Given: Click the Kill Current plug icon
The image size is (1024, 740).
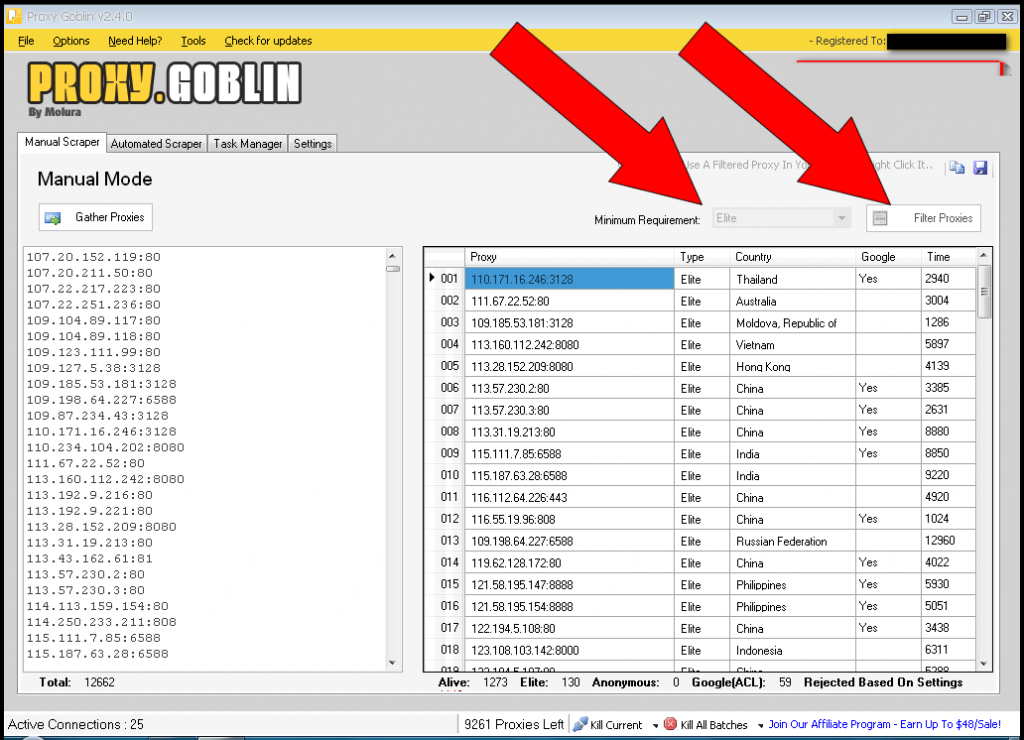Looking at the screenshot, I should point(580,724).
